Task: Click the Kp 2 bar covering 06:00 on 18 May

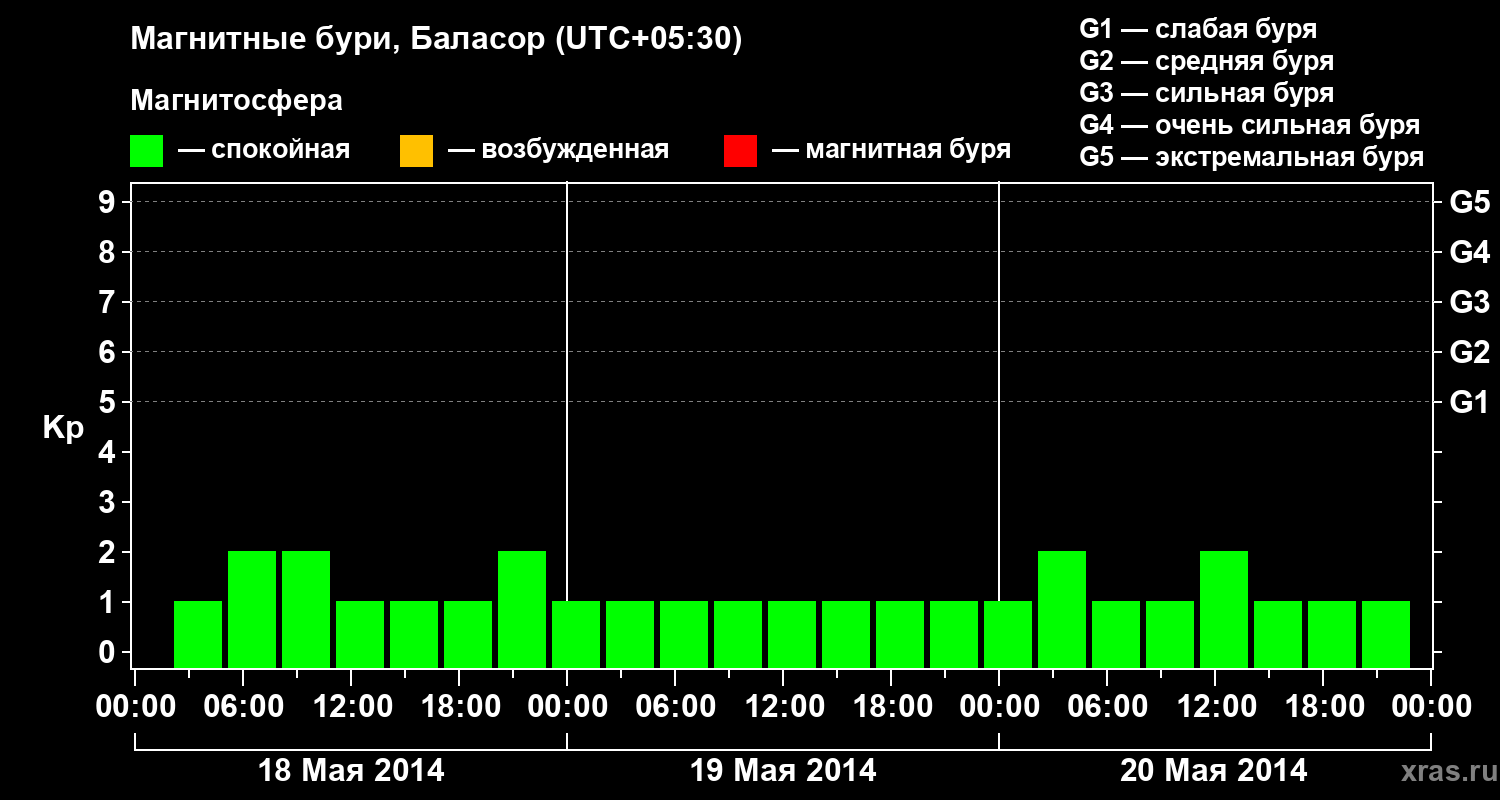Action: 252,609
